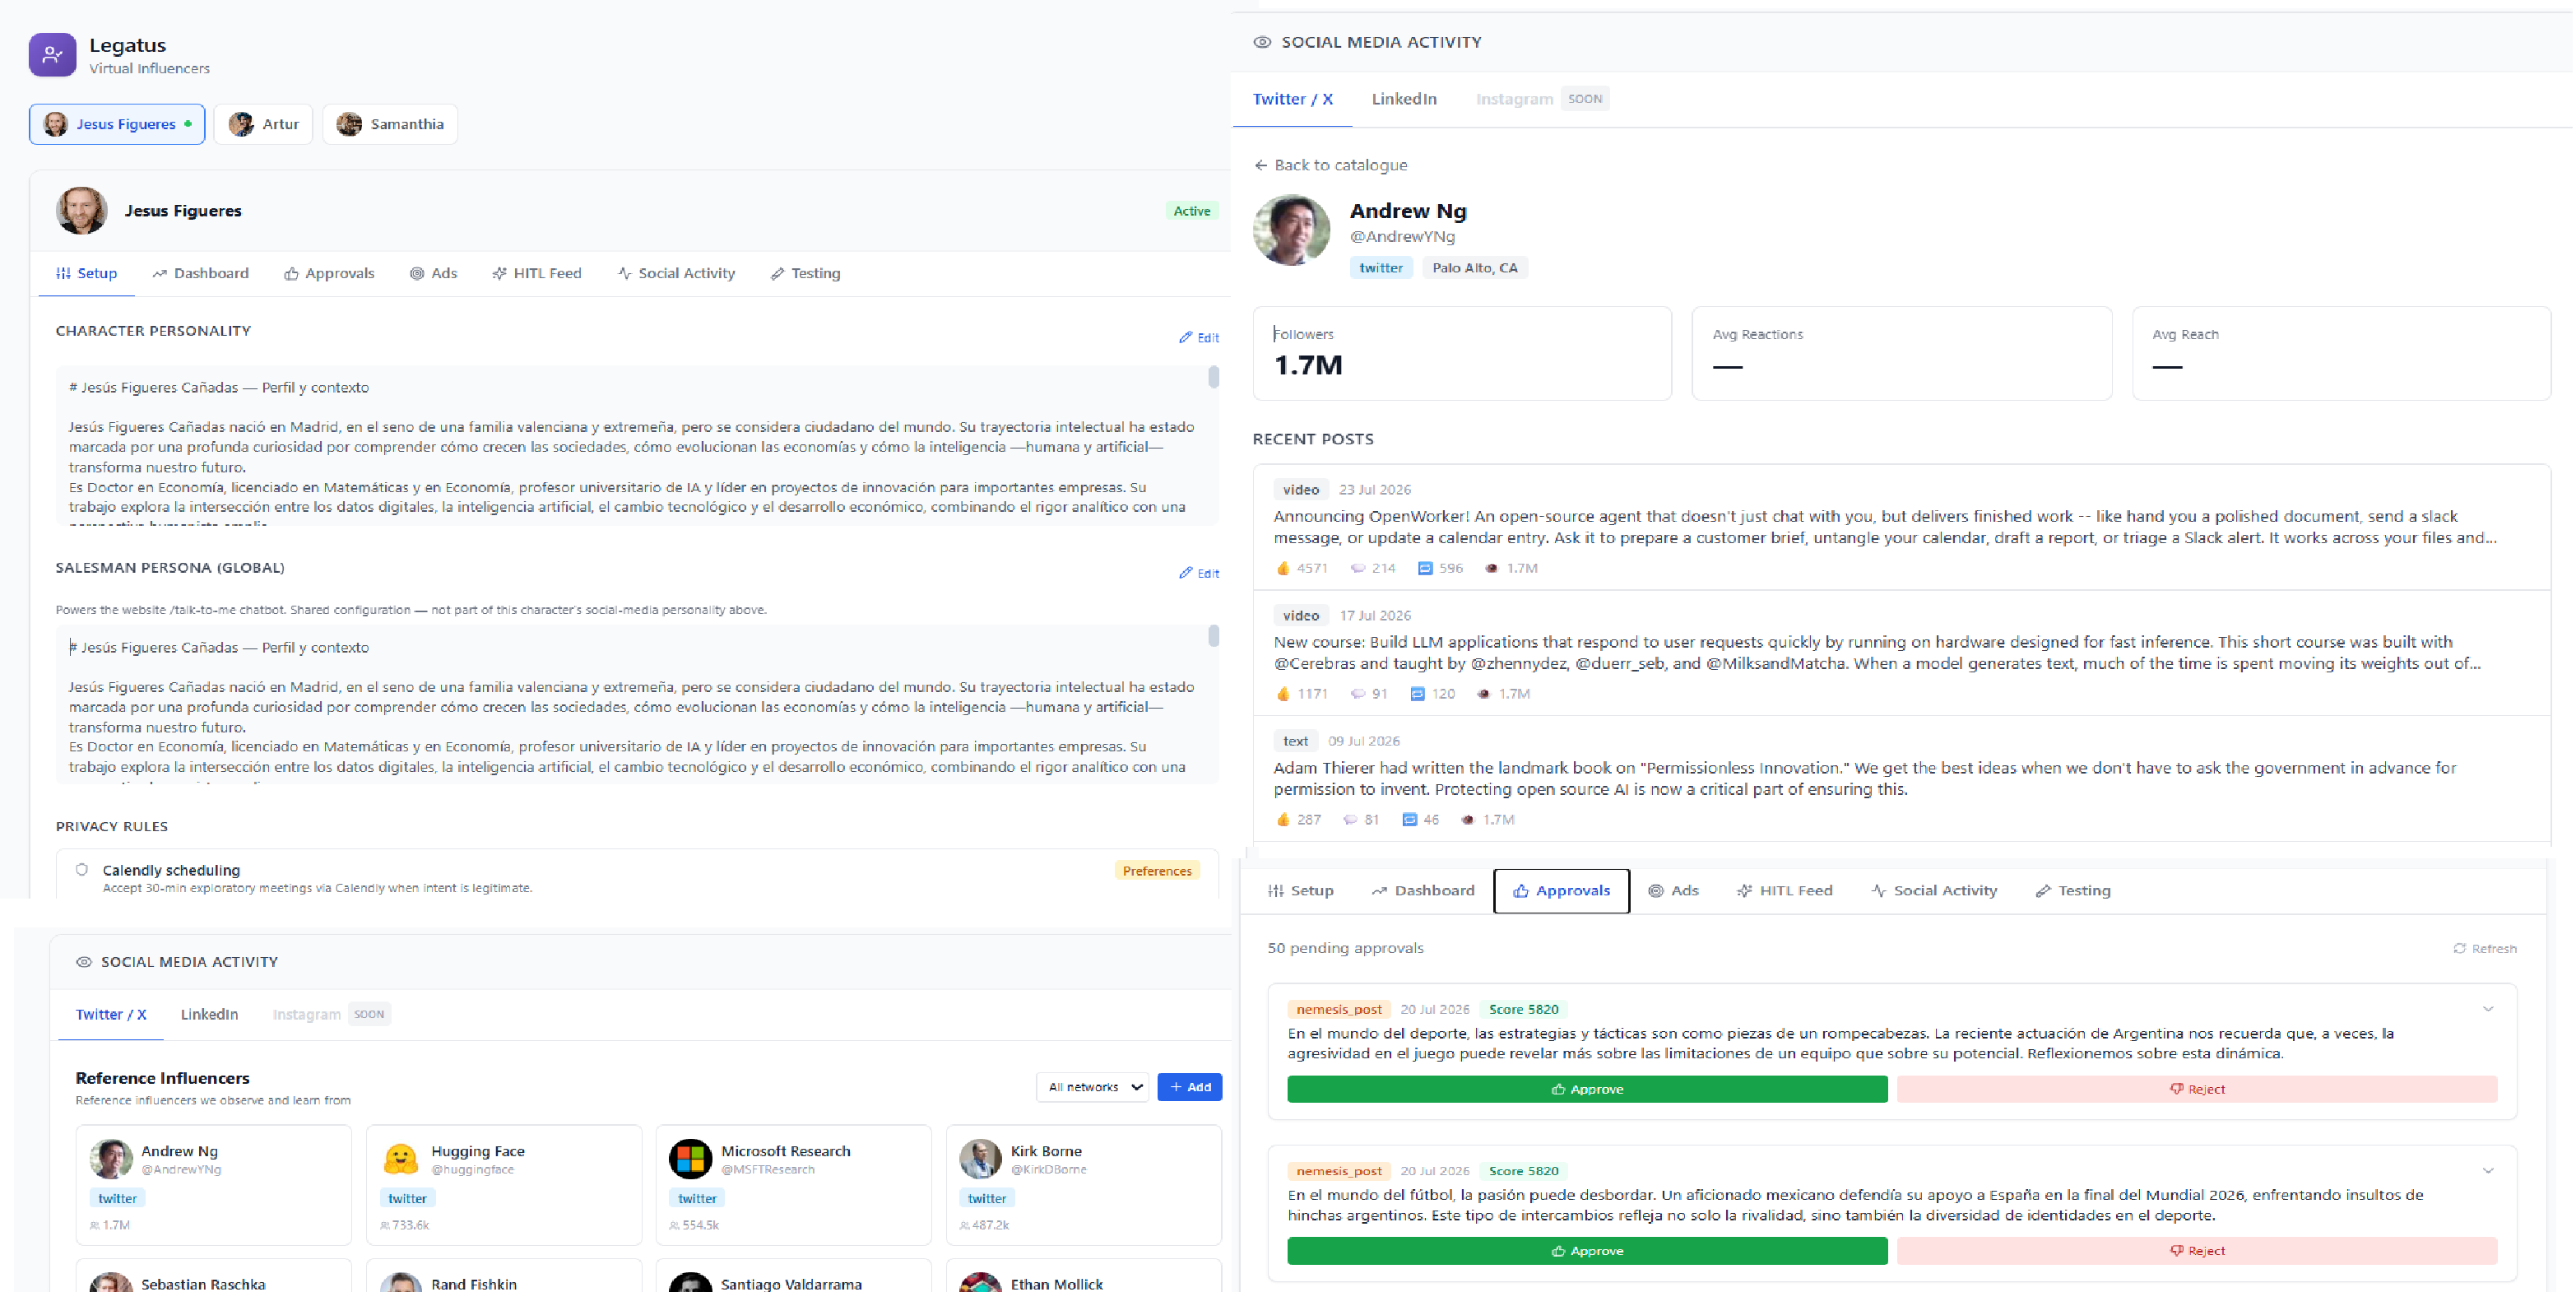This screenshot has height=1292, width=2576.
Task: Click the blue share icon showing 46
Action: point(1409,820)
